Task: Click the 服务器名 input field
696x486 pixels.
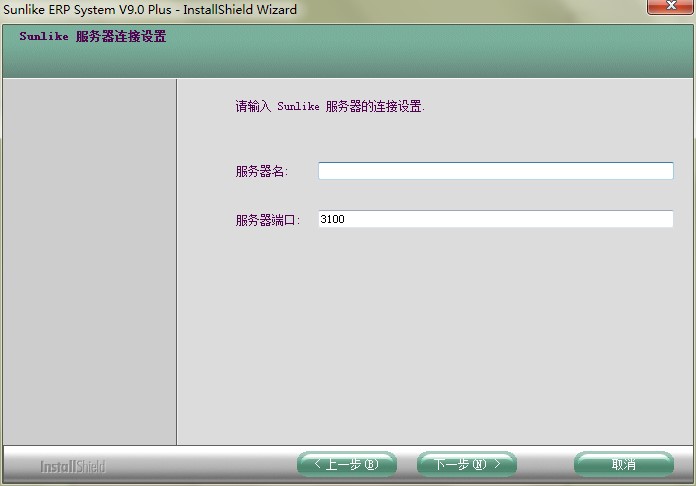Action: coord(496,171)
